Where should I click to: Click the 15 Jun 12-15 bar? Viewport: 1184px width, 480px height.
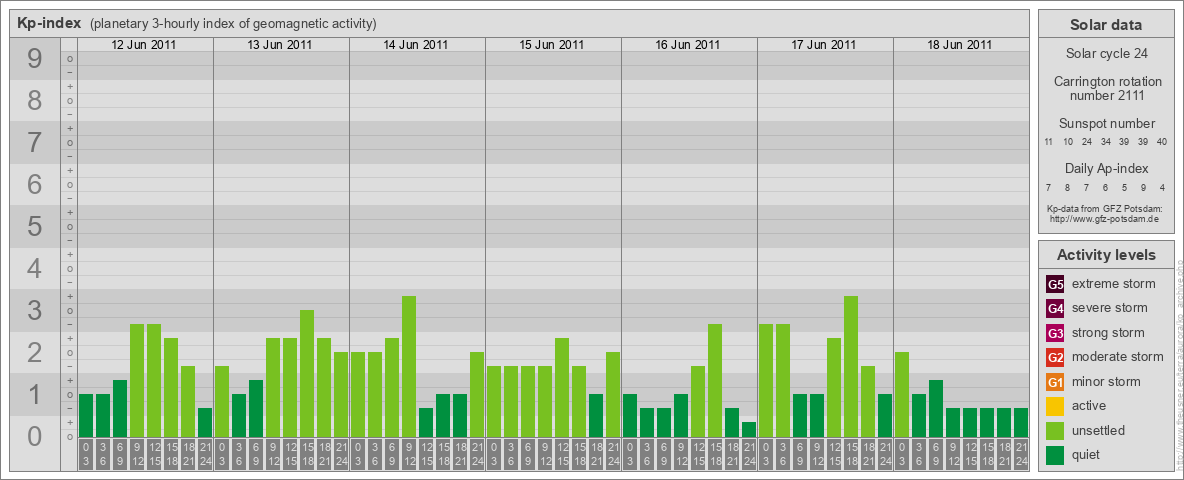coord(561,387)
